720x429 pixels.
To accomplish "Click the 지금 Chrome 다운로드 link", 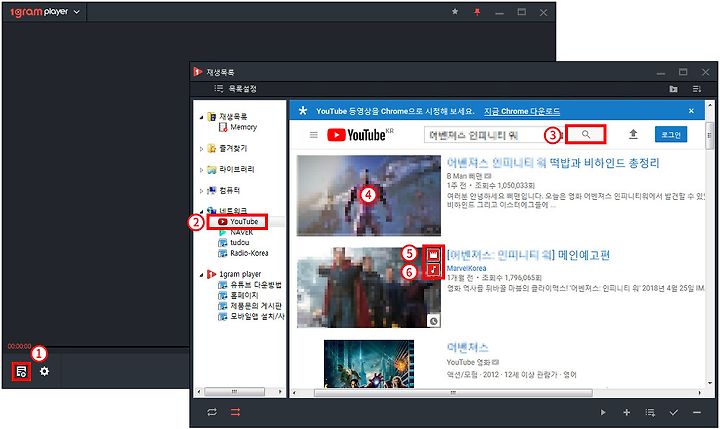I will click(x=522, y=111).
